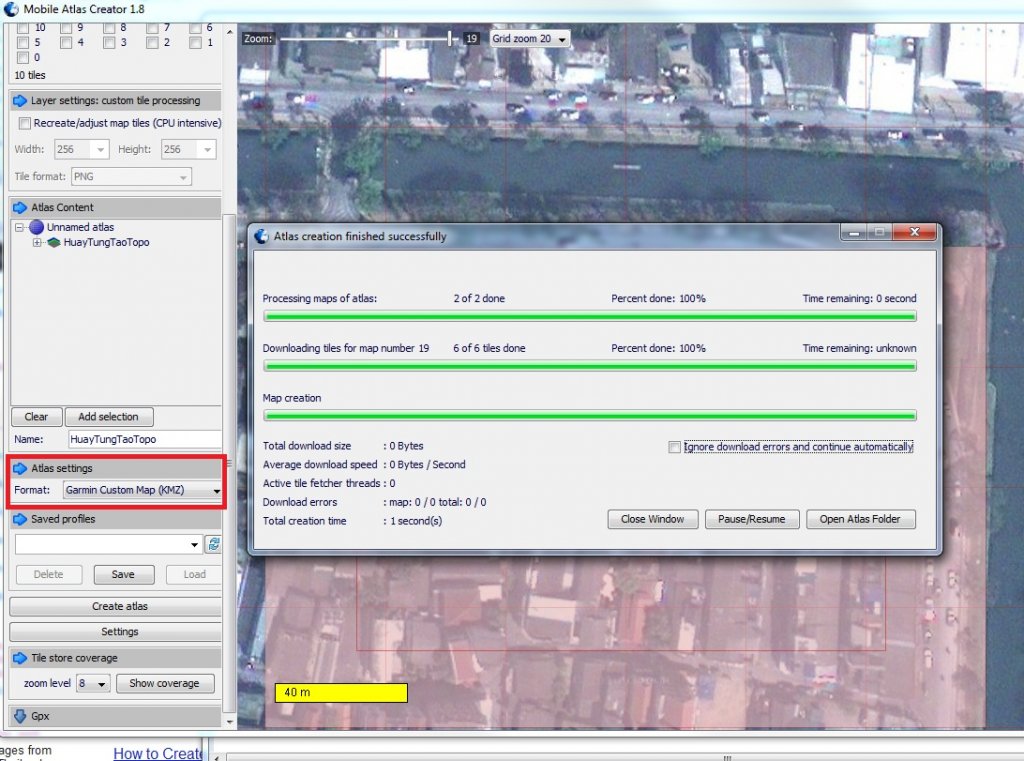Click the Add selection button
Screen dimensions: 1024x761
pyautogui.click(x=108, y=417)
